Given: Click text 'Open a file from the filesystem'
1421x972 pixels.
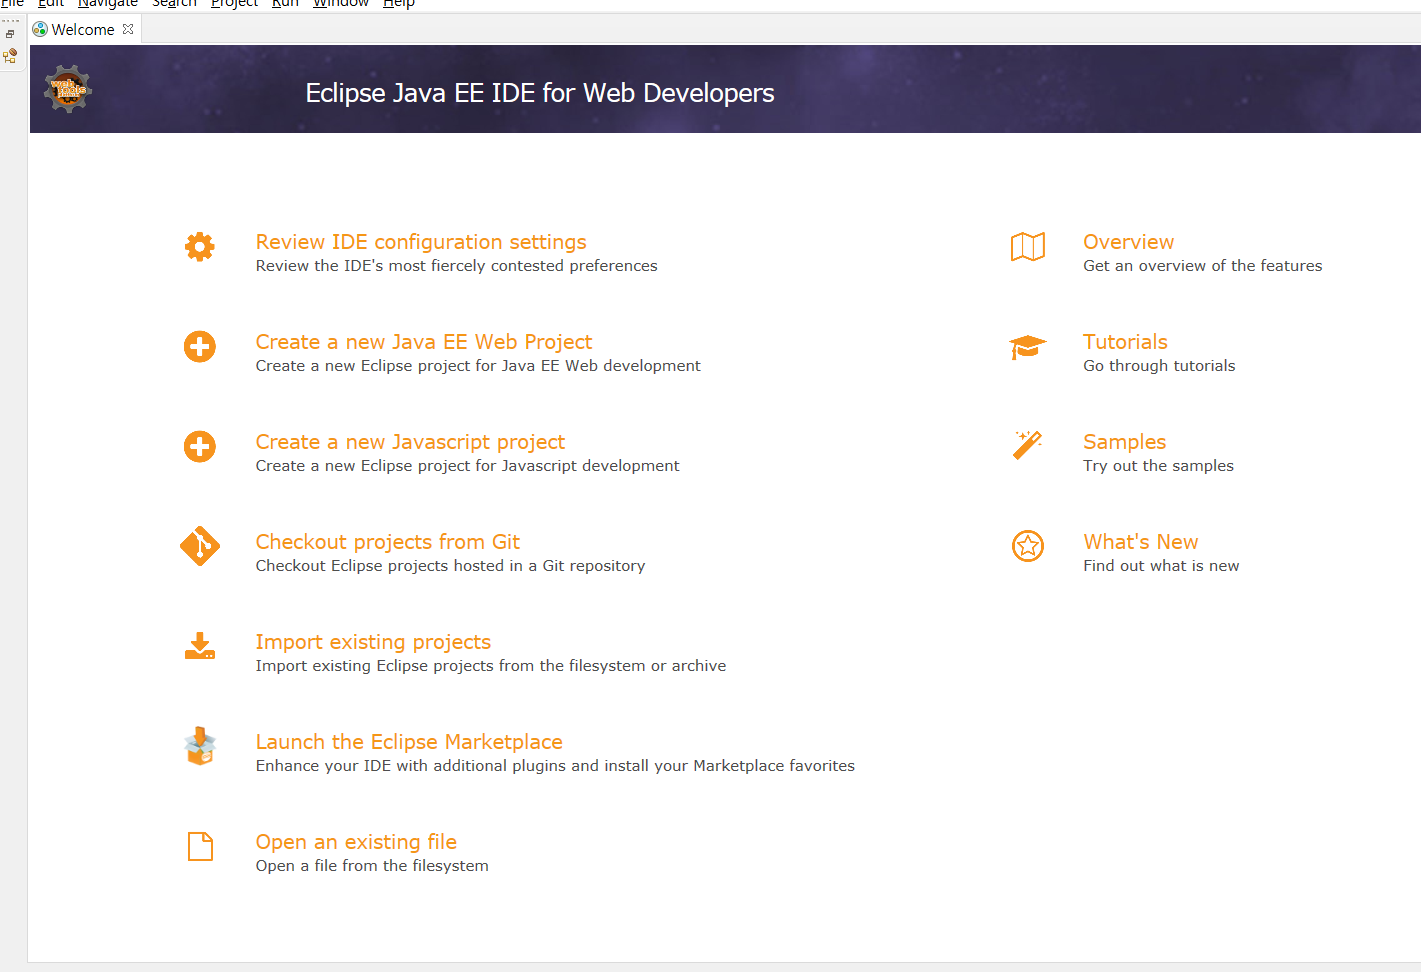Looking at the screenshot, I should (372, 866).
